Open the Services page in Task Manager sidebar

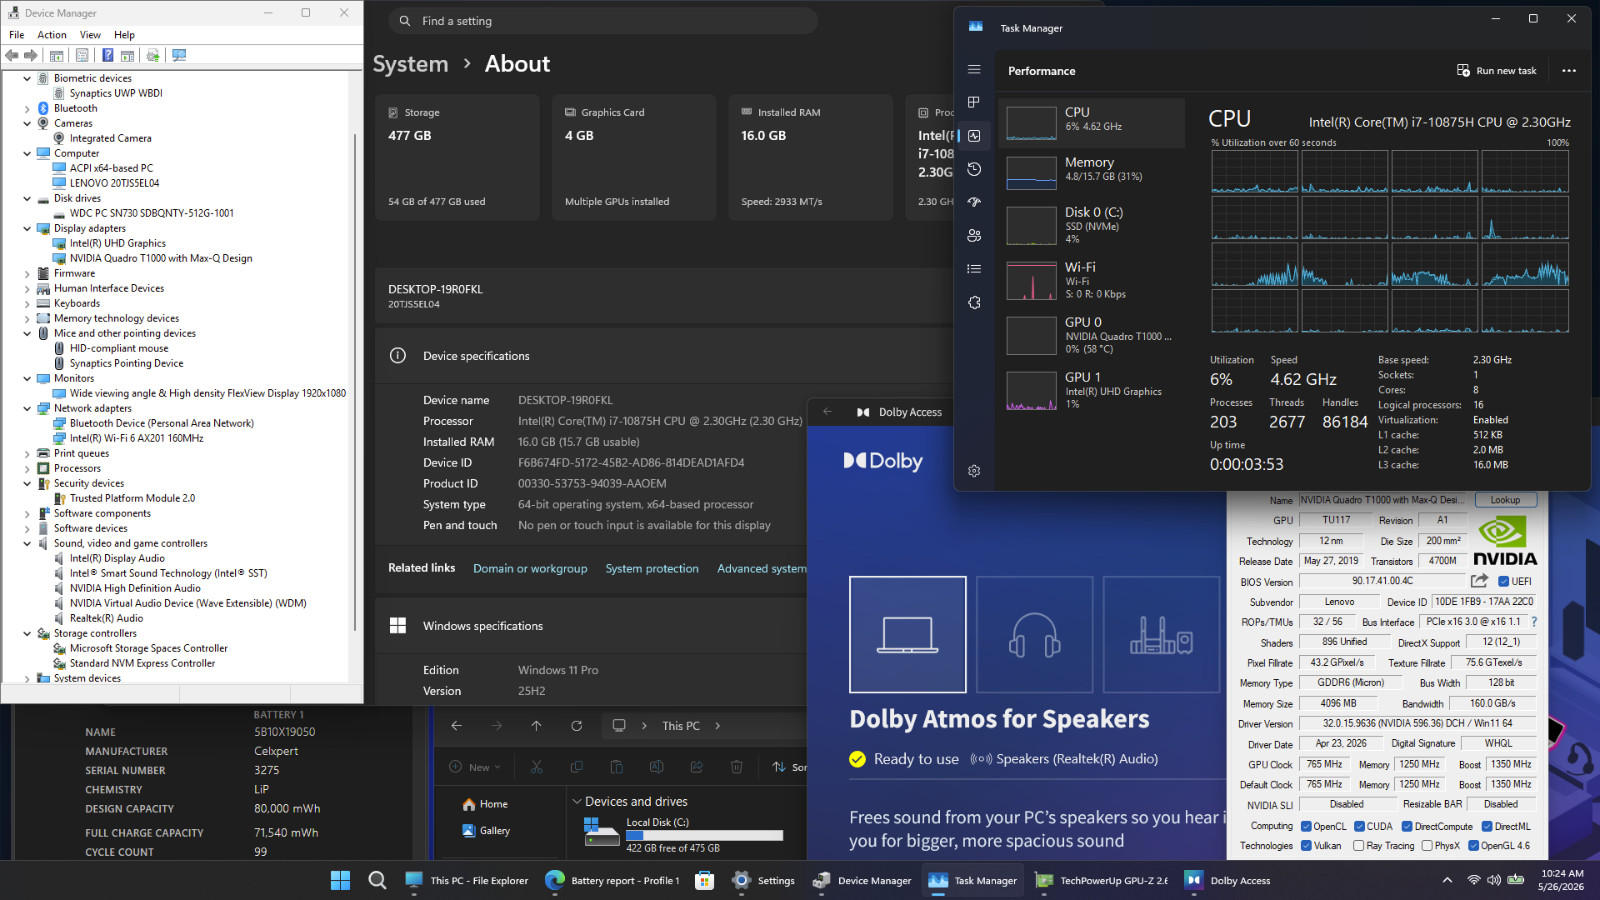pyautogui.click(x=974, y=302)
